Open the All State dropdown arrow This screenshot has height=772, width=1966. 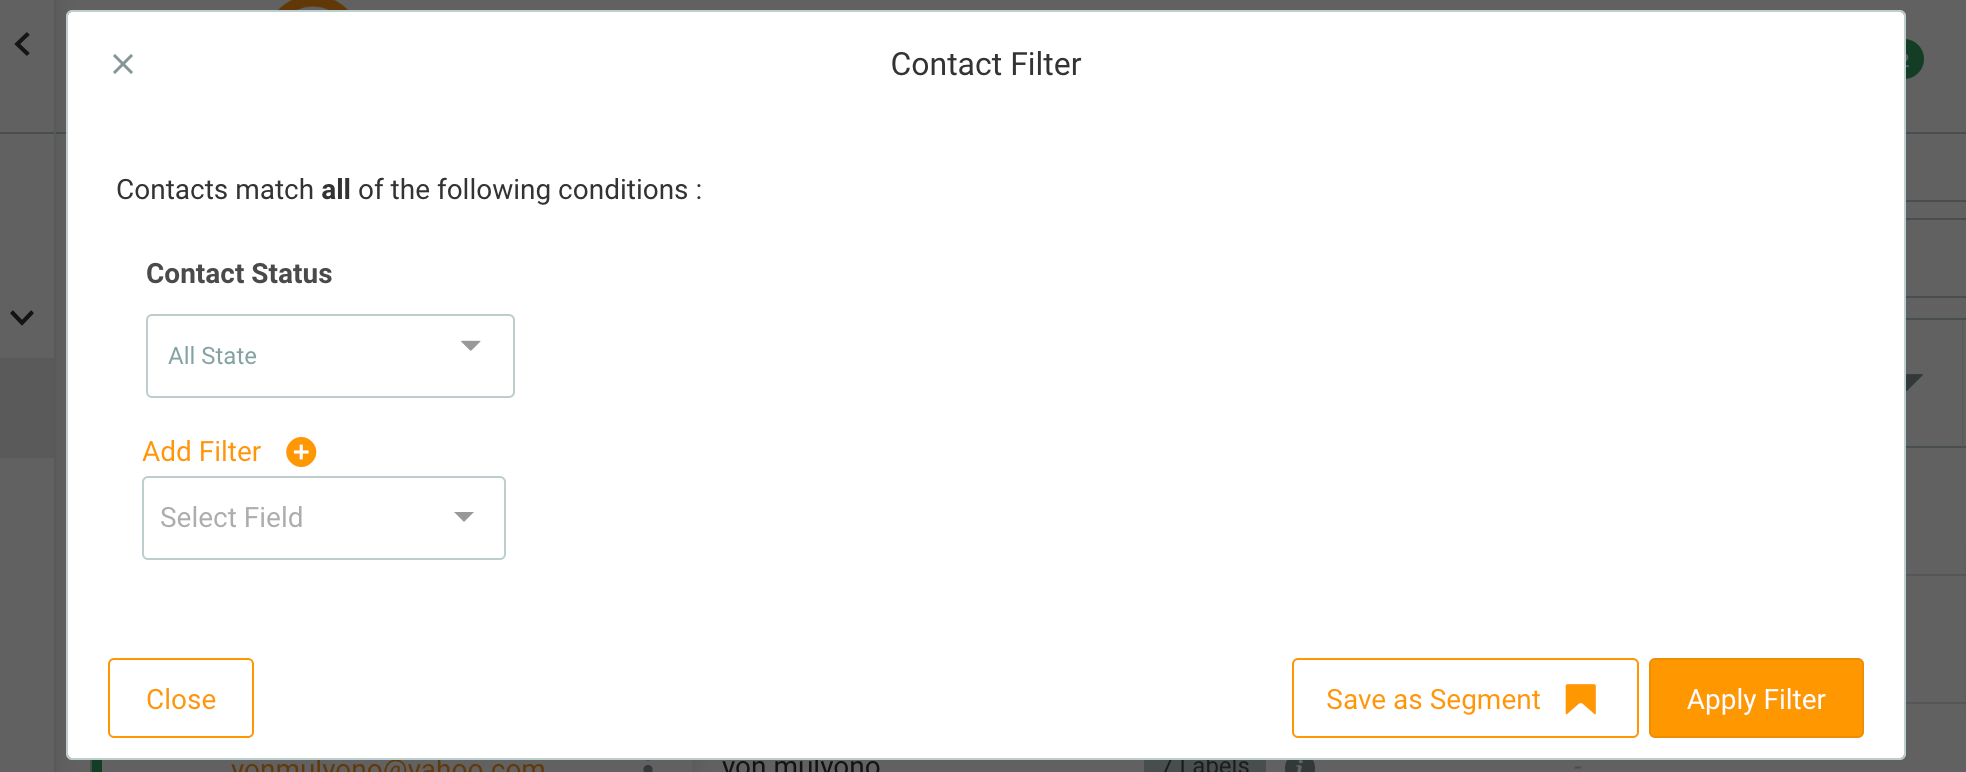470,346
